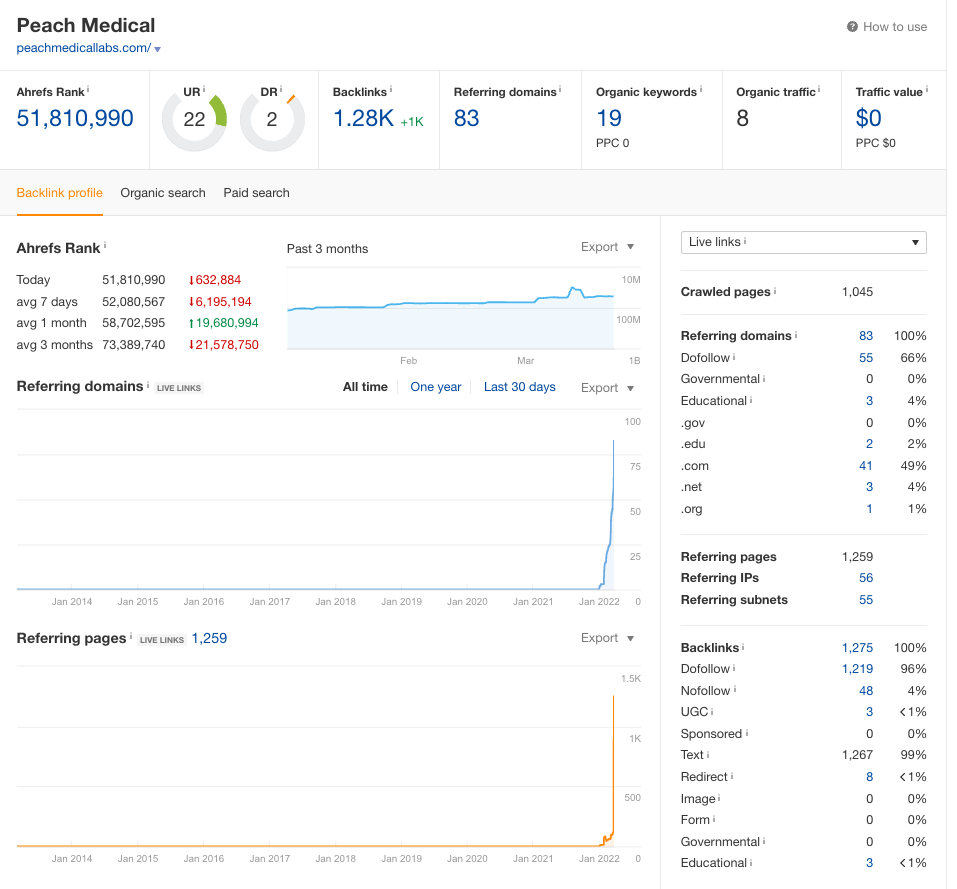
Task: Click info icon beside DR gauge
Action: coord(281,90)
